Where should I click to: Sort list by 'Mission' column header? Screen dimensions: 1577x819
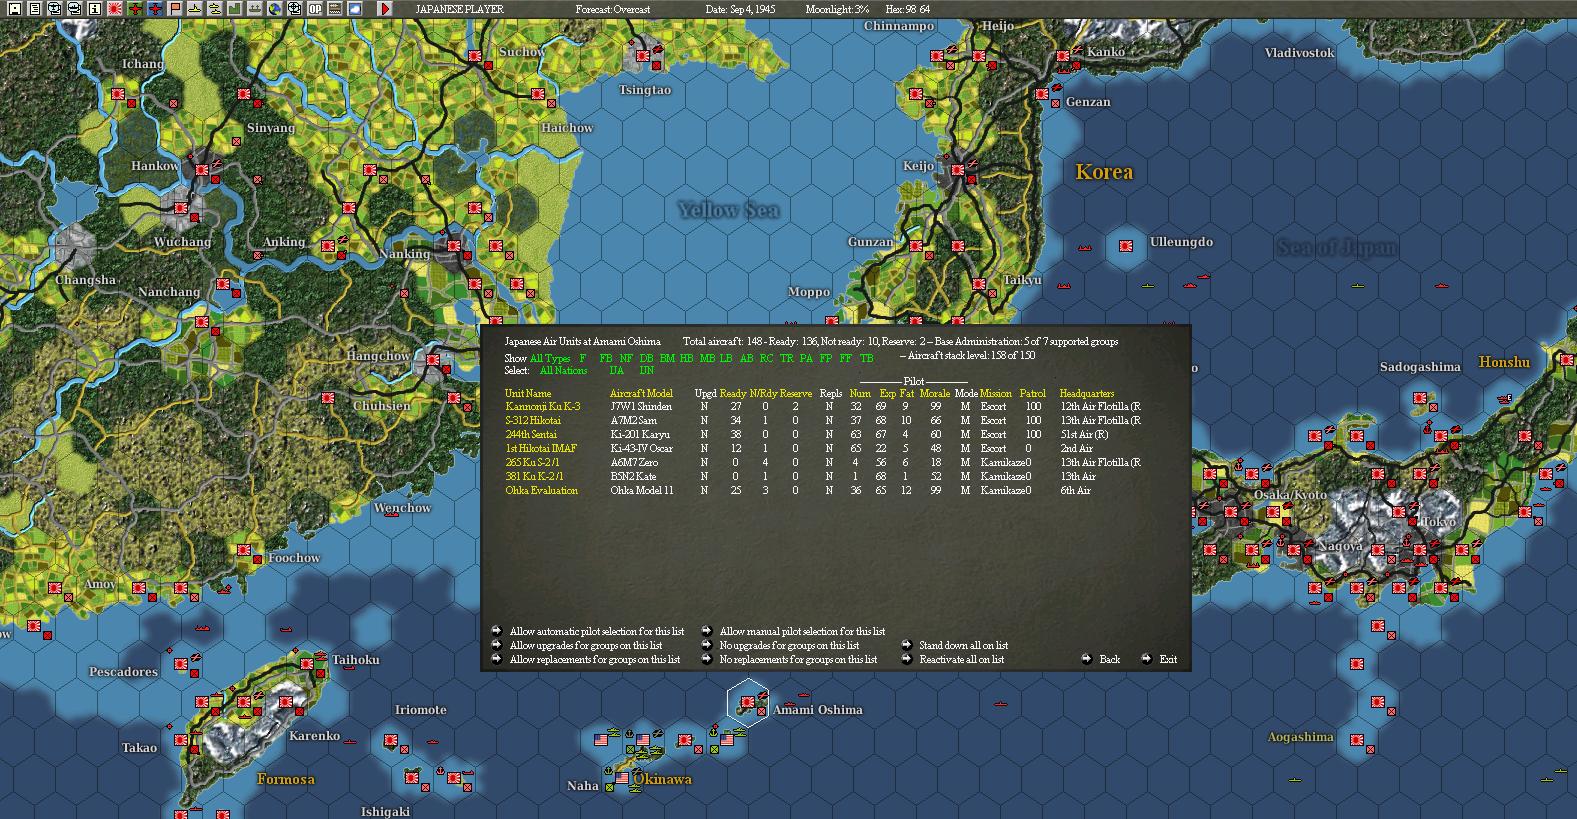(996, 394)
